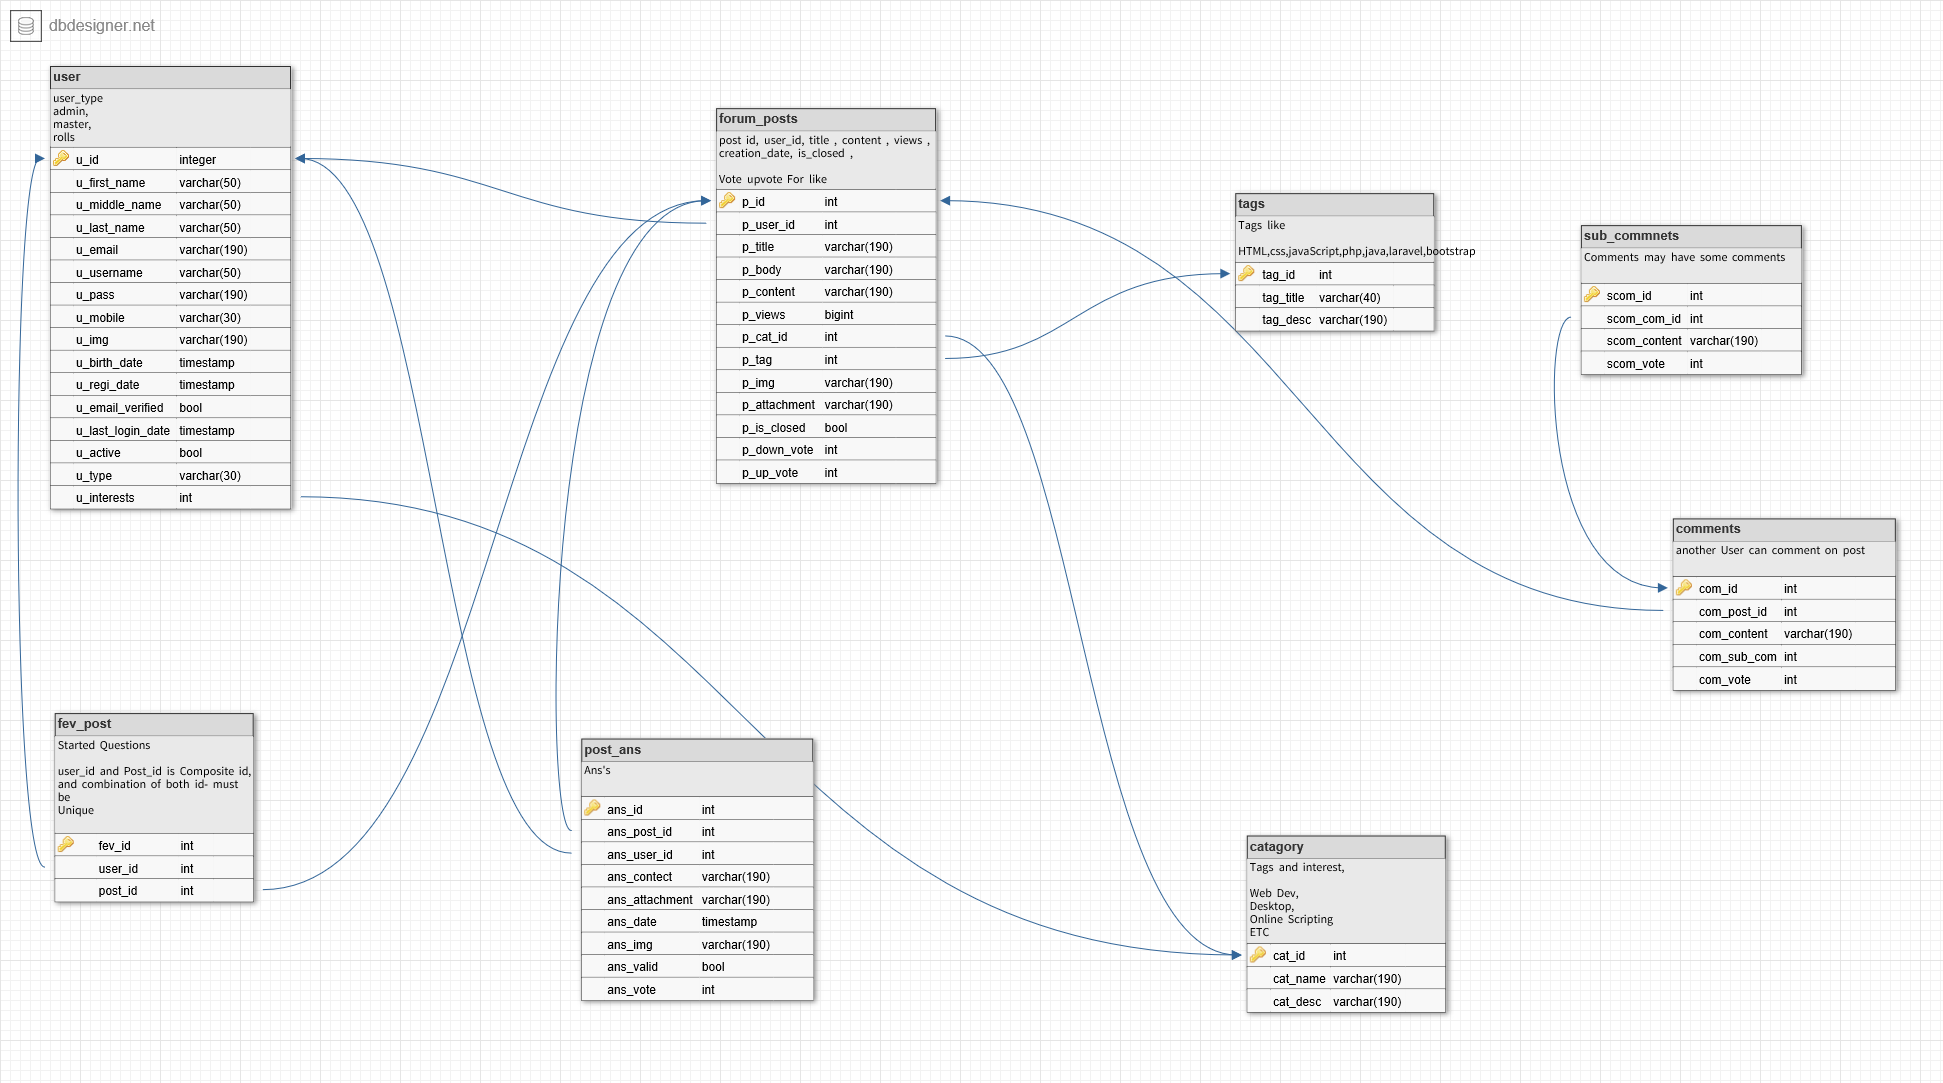Select the com_post_id field row
The height and width of the screenshot is (1083, 1943).
[x=1783, y=612]
